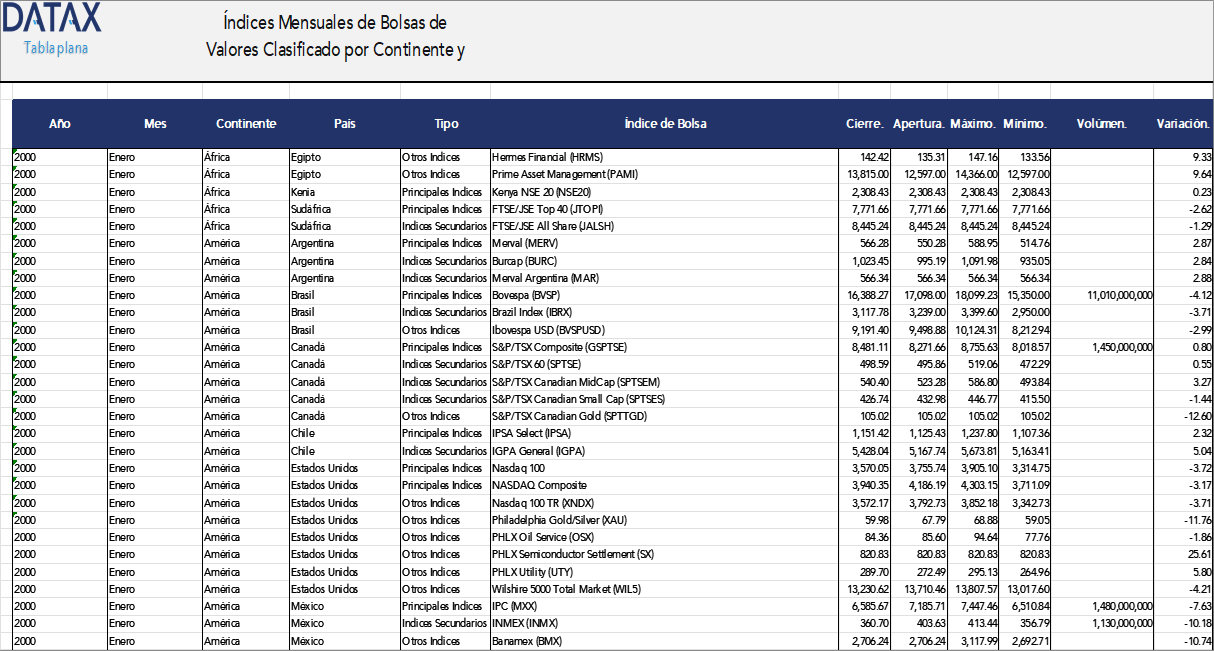Click the Cierre column header
The width and height of the screenshot is (1214, 651).
point(862,124)
